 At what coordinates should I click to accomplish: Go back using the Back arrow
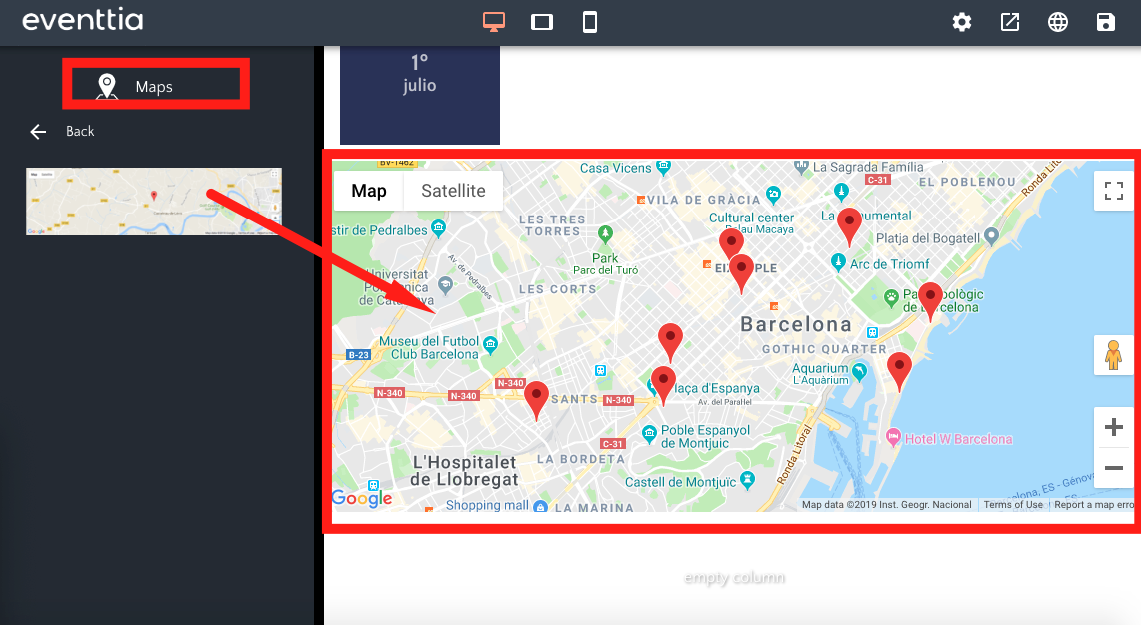click(40, 132)
